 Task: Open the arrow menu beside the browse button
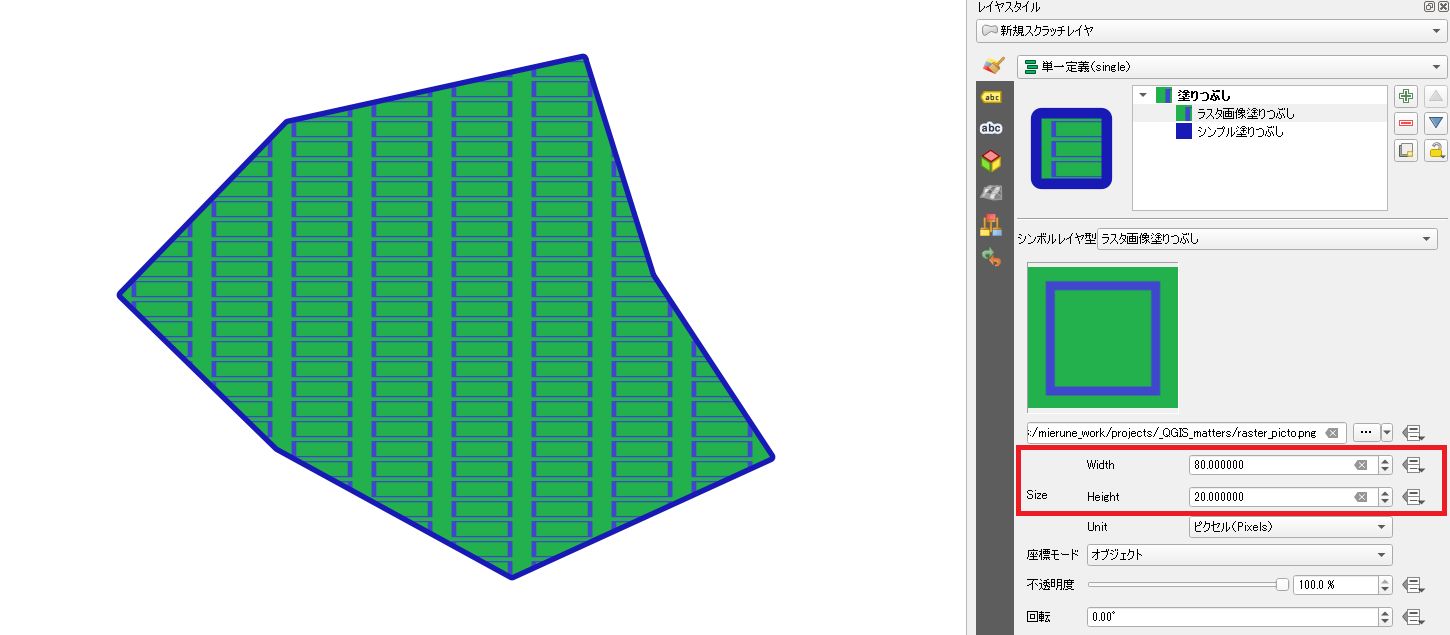[x=1387, y=433]
